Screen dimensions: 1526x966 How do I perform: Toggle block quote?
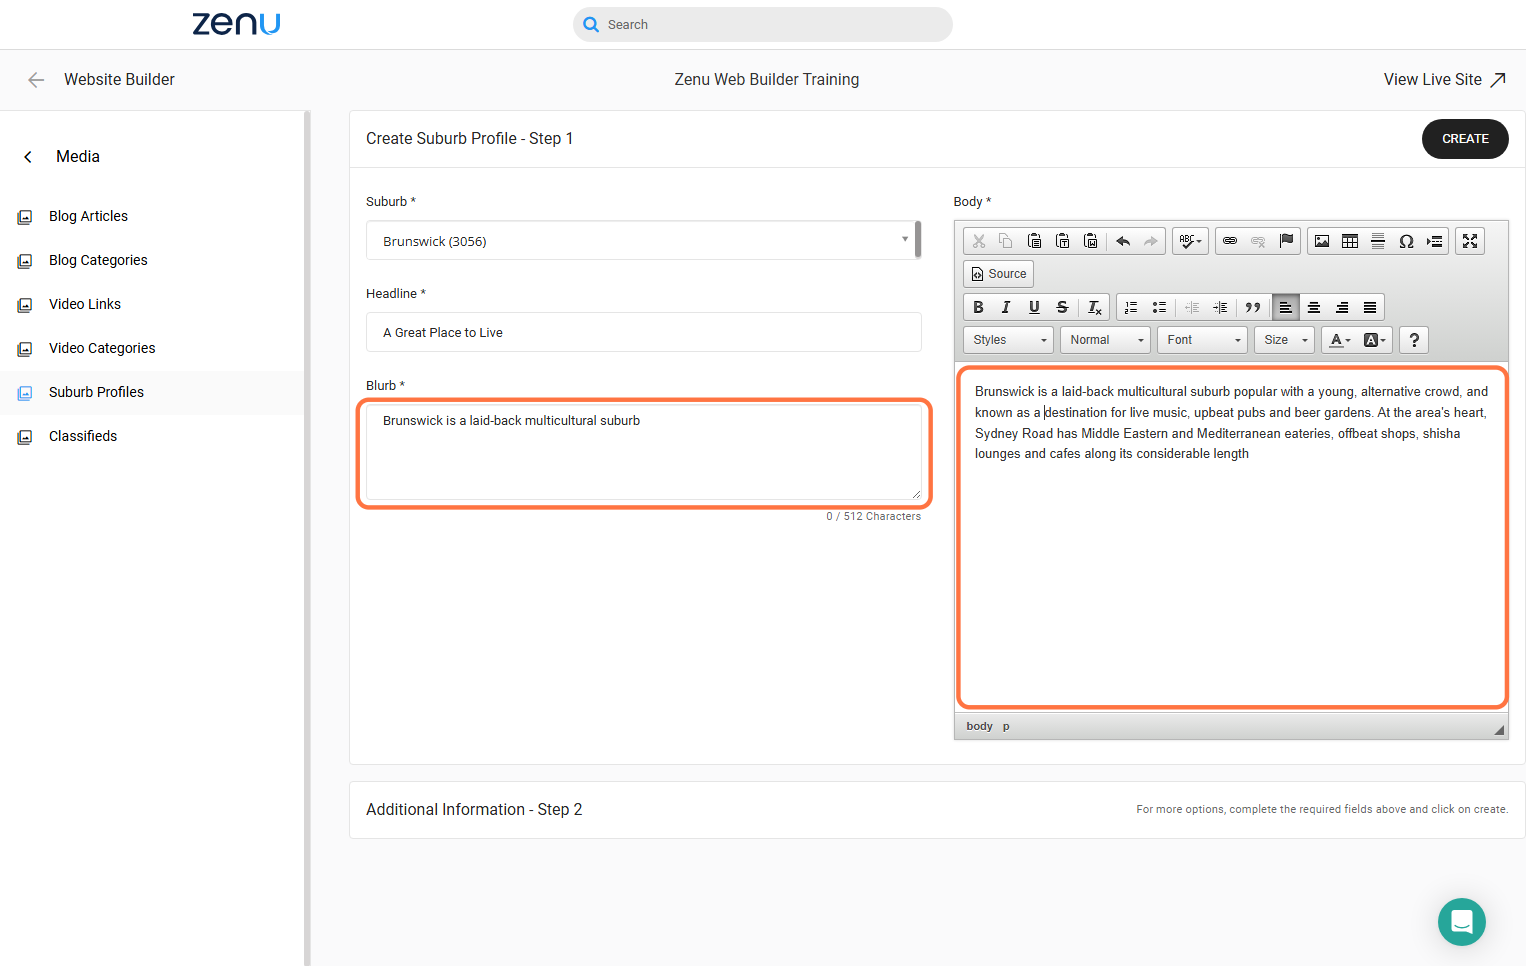pyautogui.click(x=1253, y=307)
